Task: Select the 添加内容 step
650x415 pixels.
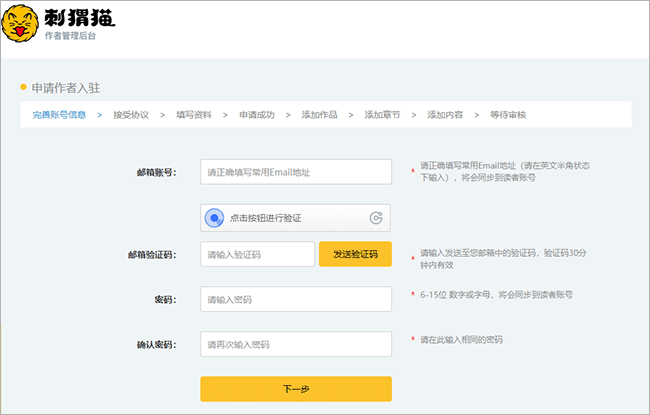Action: pyautogui.click(x=445, y=115)
